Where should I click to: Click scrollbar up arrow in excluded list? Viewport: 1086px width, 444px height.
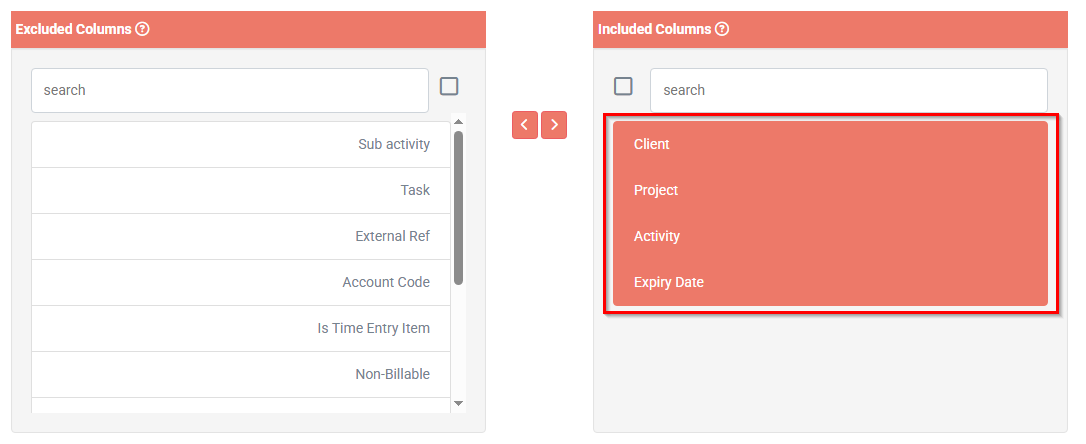458,122
